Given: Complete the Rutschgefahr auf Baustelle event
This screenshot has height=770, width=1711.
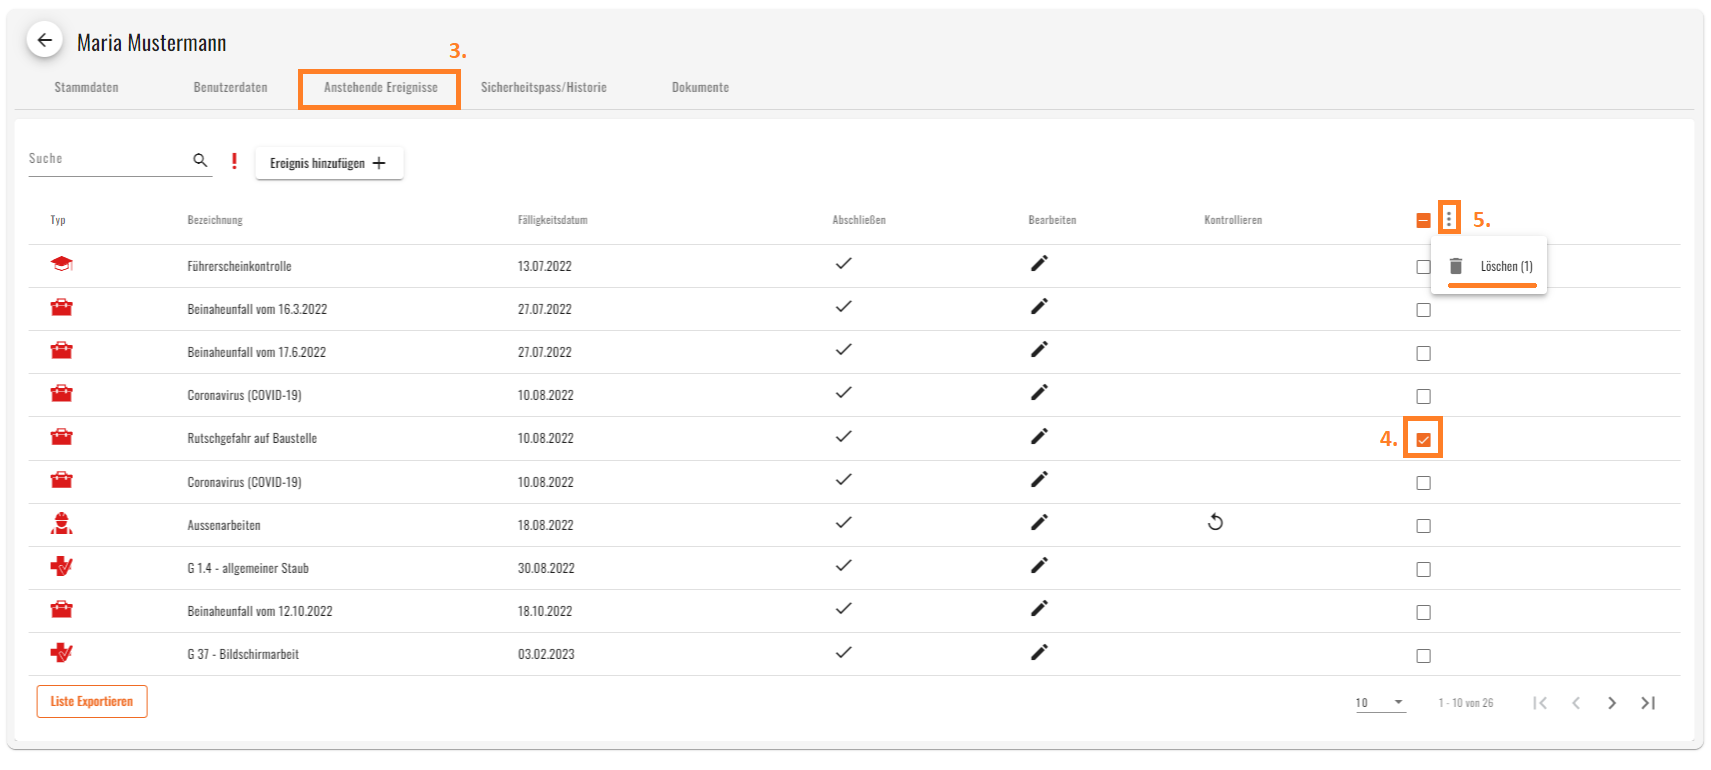Looking at the screenshot, I should [x=843, y=437].
